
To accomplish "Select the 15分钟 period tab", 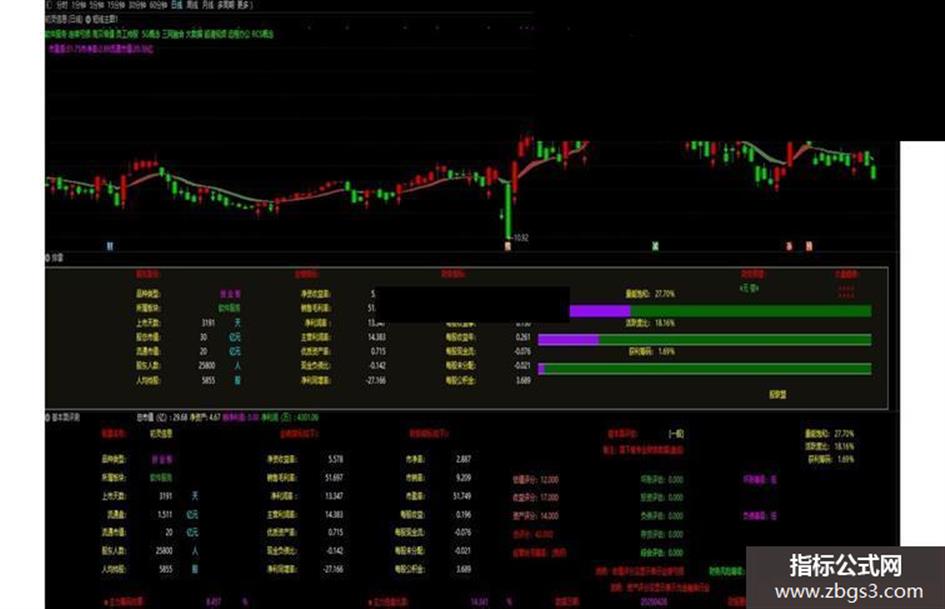I will pos(116,4).
